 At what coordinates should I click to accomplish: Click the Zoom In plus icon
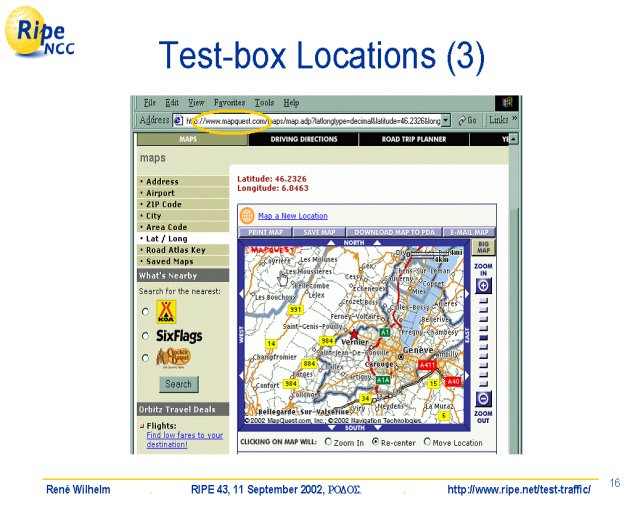[483, 285]
